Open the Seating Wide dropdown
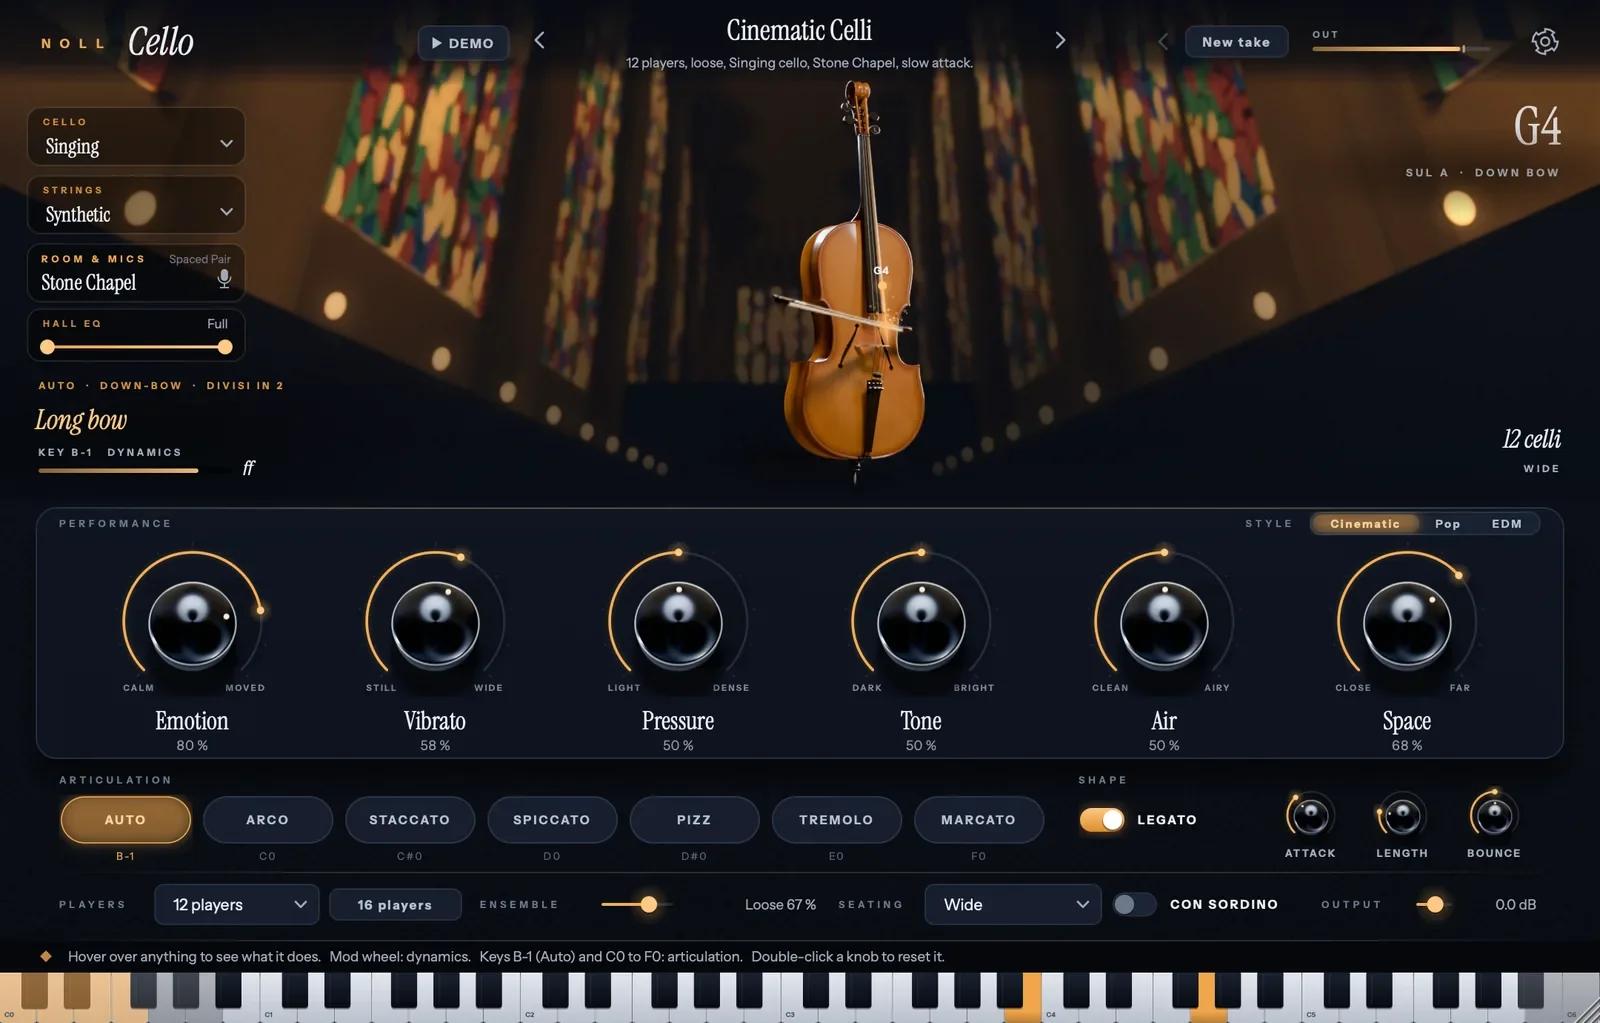 coord(1013,904)
